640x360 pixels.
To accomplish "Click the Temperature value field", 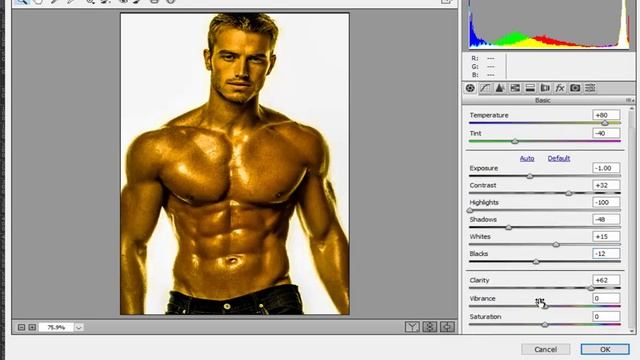I will pos(606,115).
